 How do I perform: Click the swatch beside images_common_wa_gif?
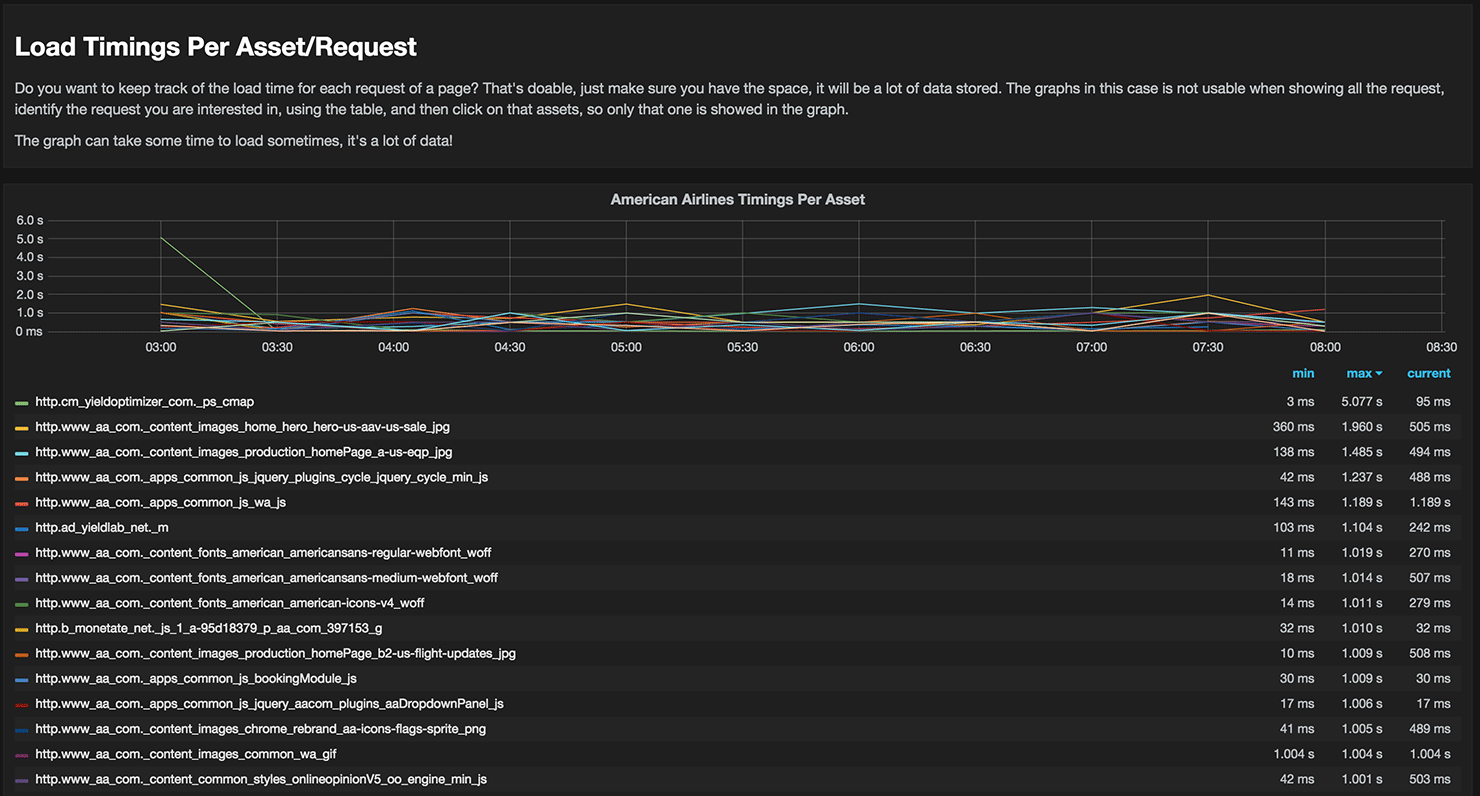22,755
